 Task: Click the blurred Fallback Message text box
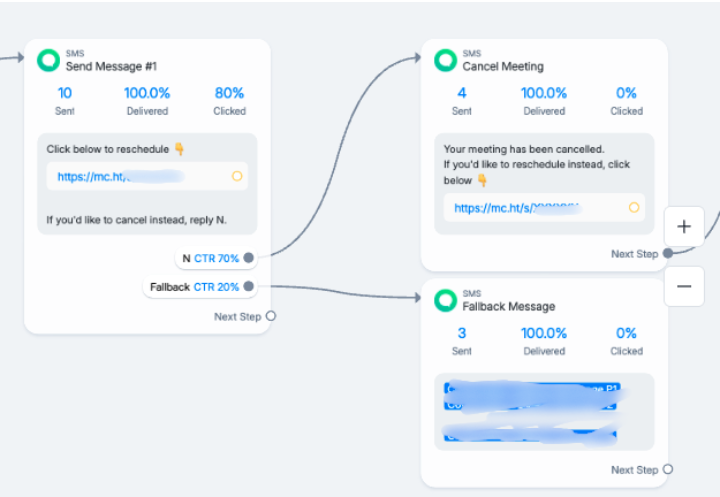544,412
